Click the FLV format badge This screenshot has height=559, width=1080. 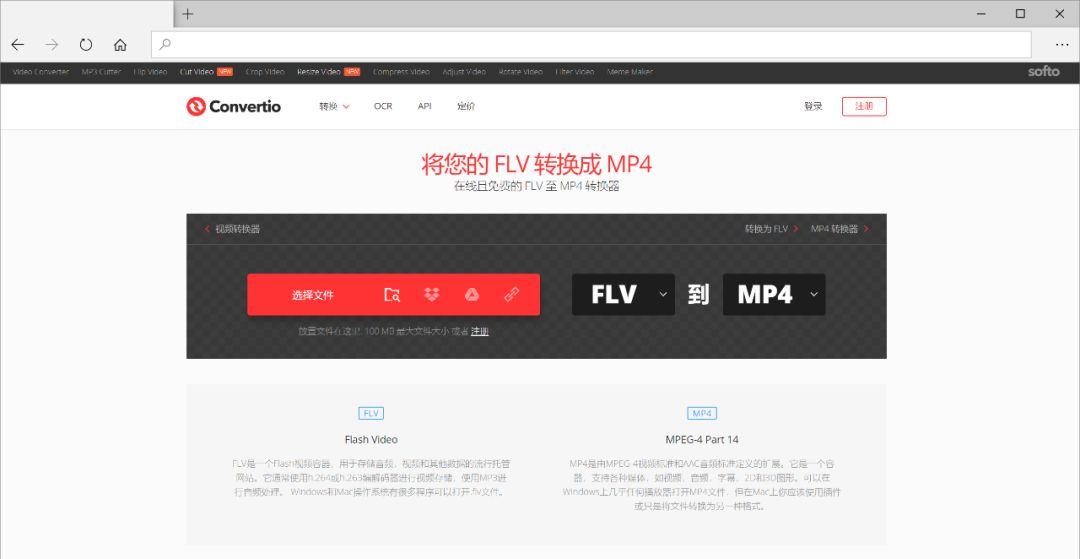371,413
